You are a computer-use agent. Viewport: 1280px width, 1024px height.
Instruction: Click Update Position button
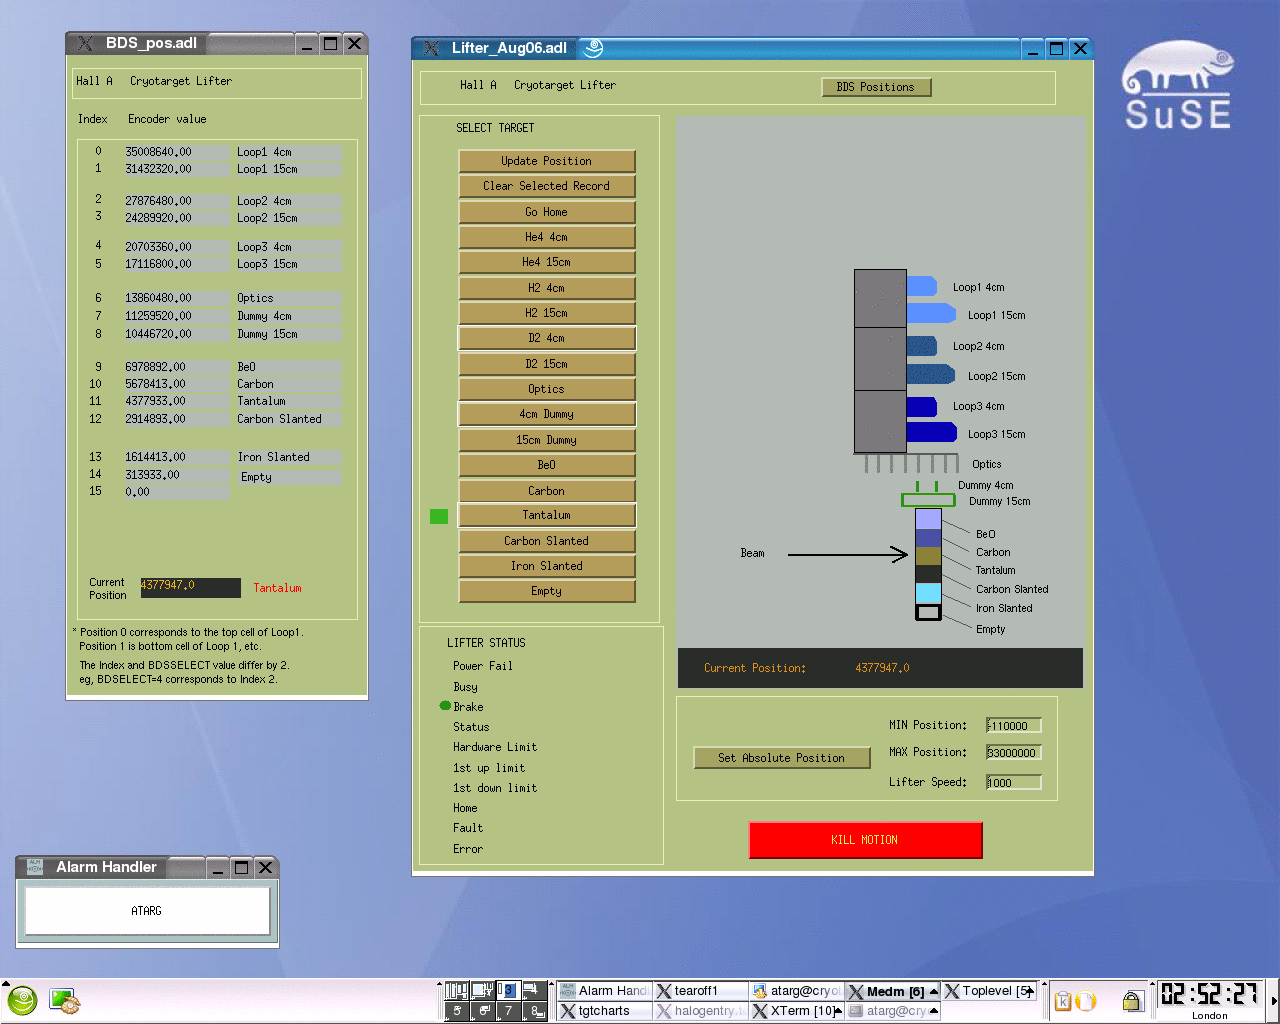pos(547,161)
